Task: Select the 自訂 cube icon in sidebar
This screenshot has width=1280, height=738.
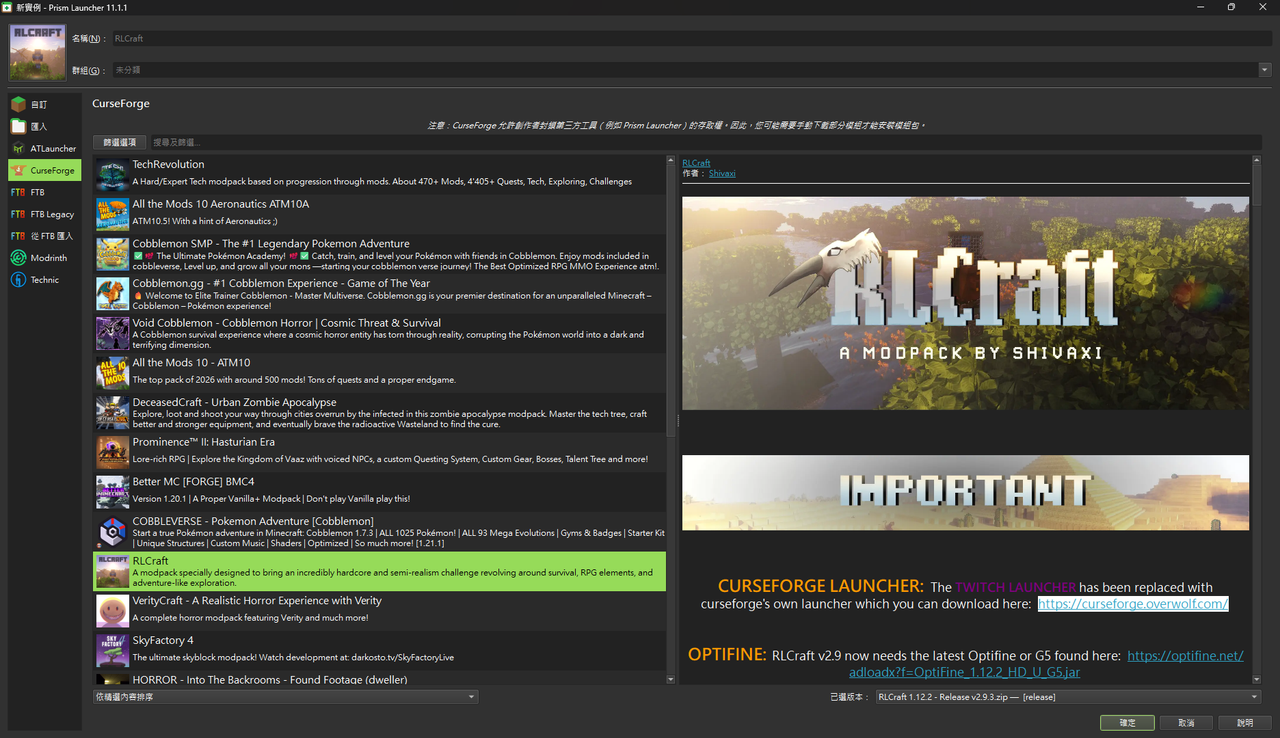Action: point(18,104)
